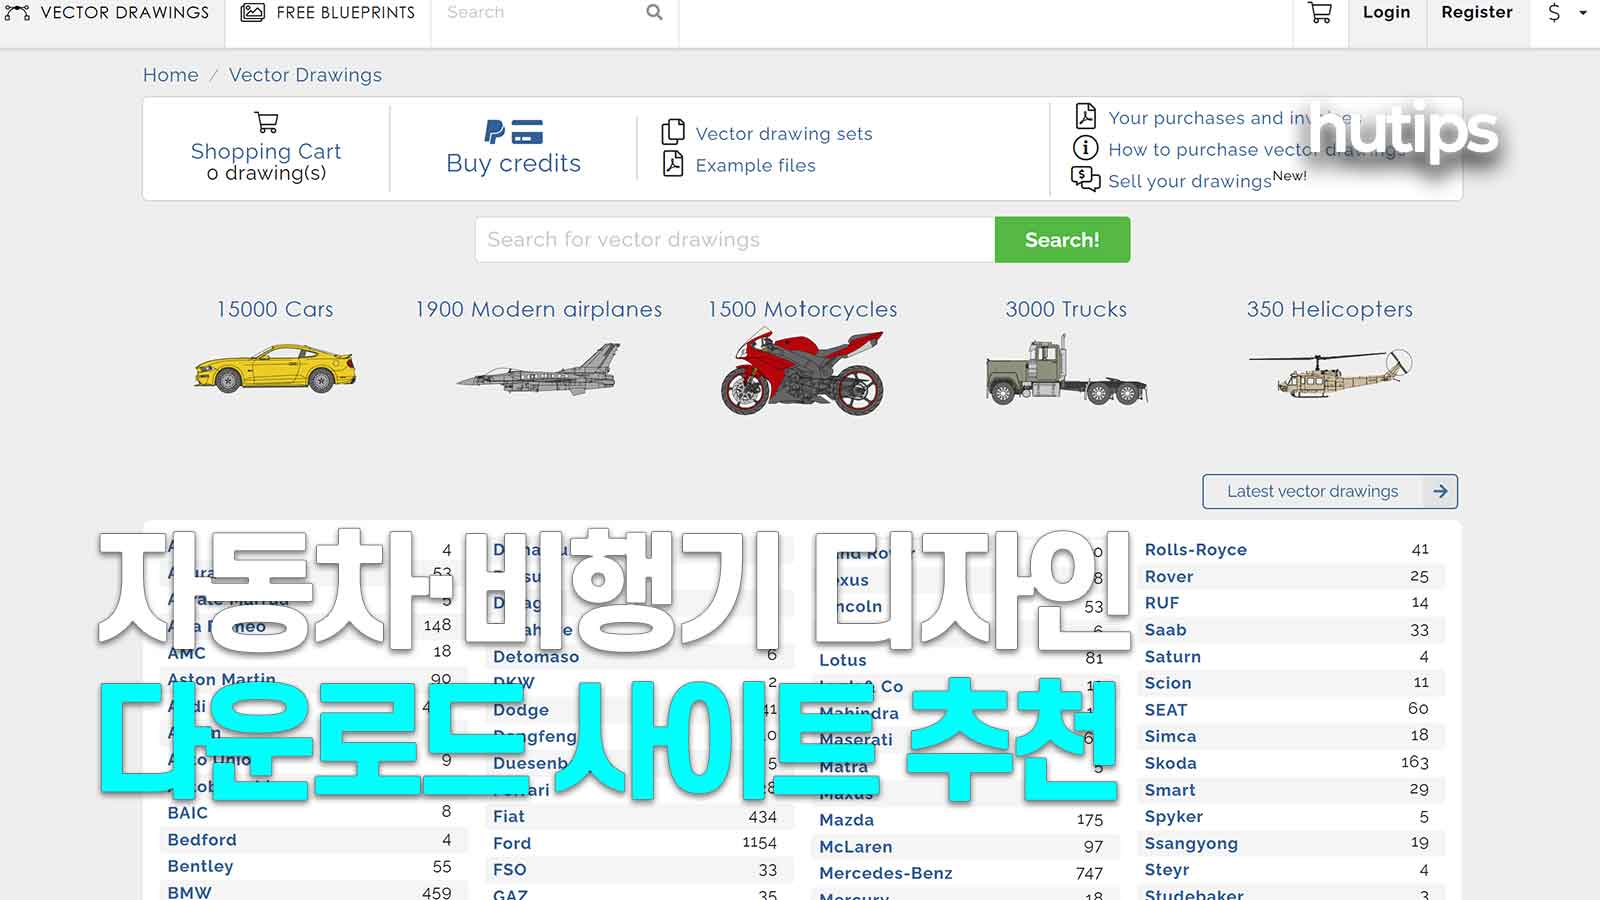
Task: Open the 1900 Modern airplanes category
Action: click(539, 310)
